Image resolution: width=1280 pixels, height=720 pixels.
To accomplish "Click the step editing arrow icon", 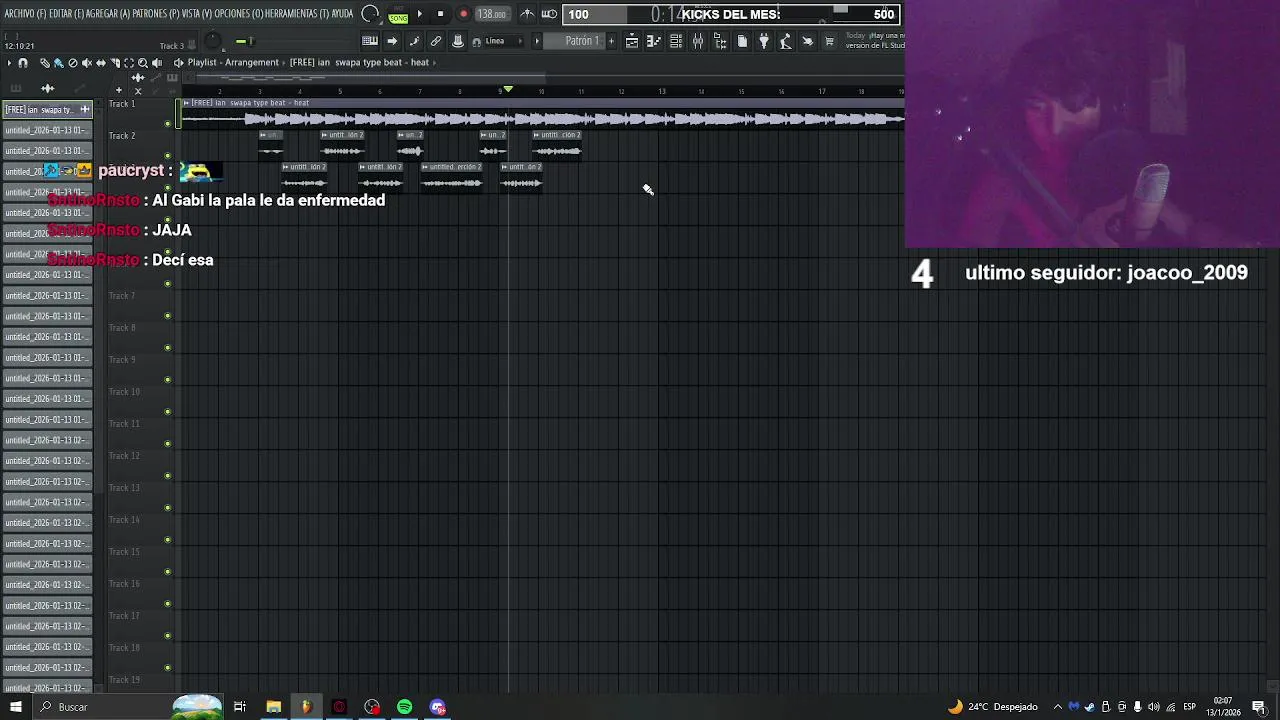I will (392, 41).
